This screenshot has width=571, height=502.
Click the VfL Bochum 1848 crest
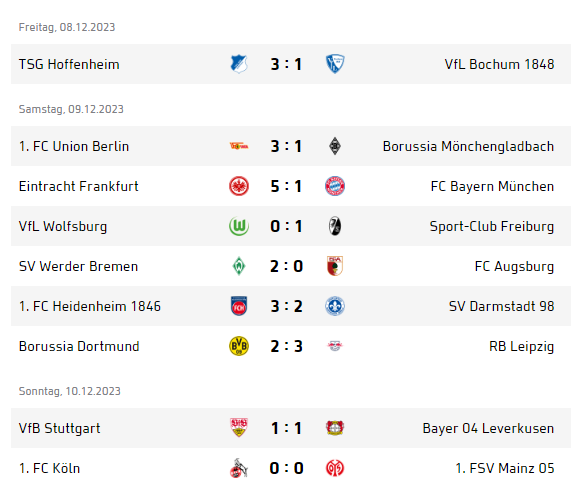335,64
